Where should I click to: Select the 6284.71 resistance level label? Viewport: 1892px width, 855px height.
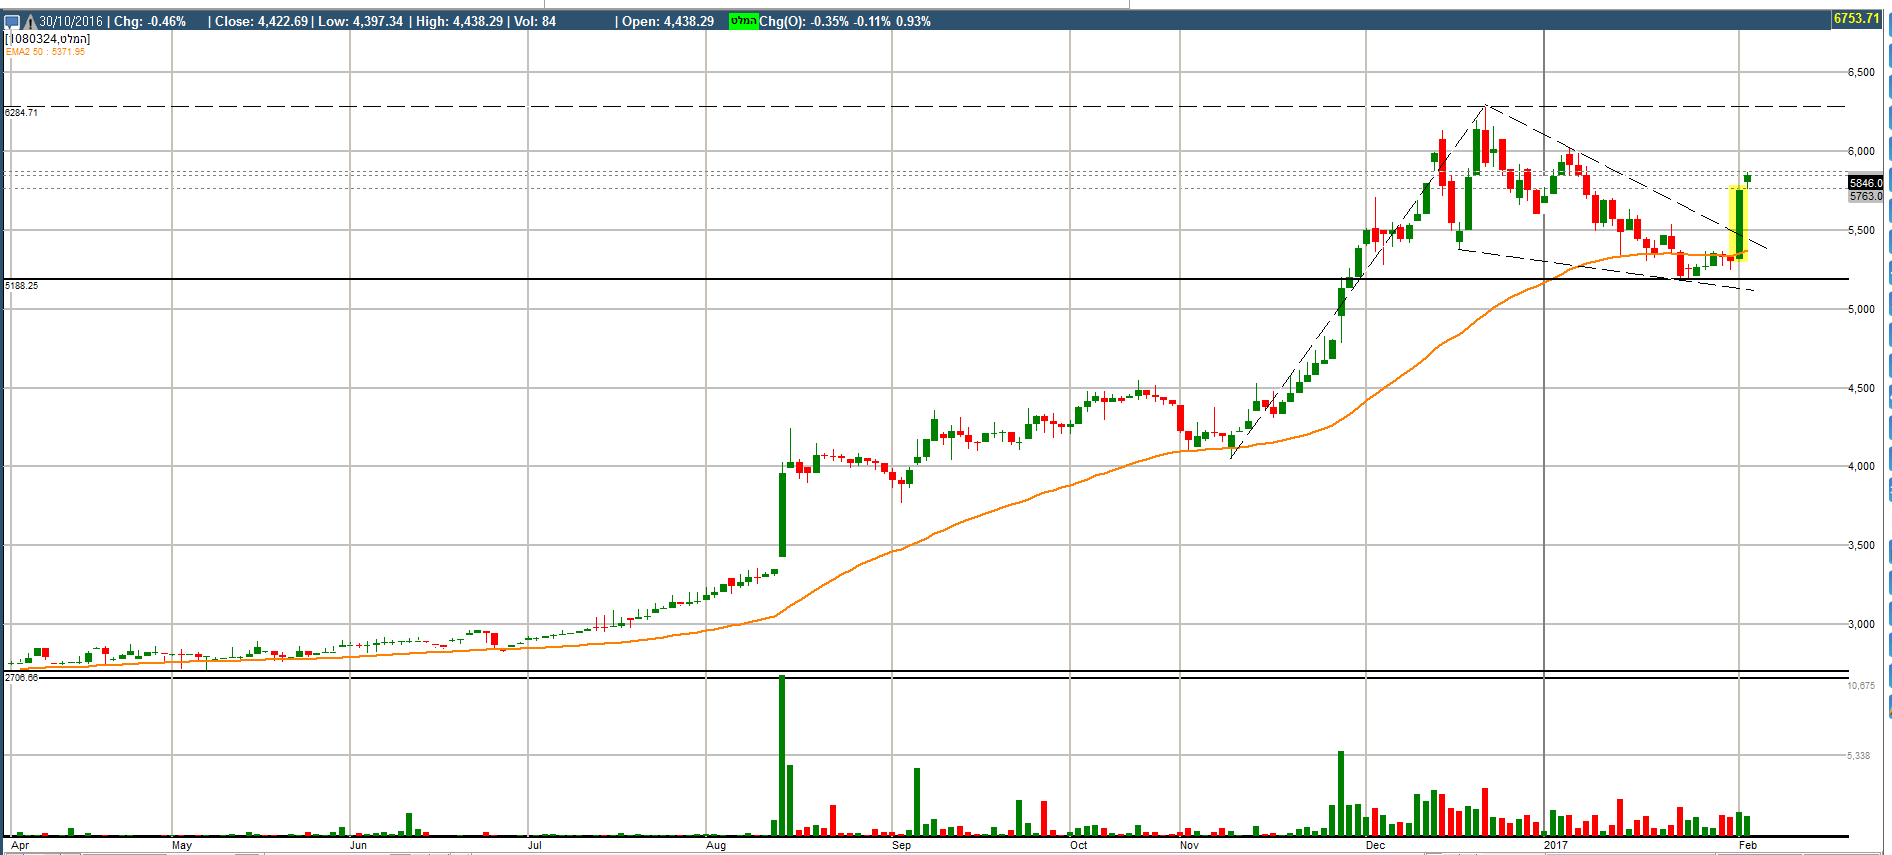coord(21,113)
